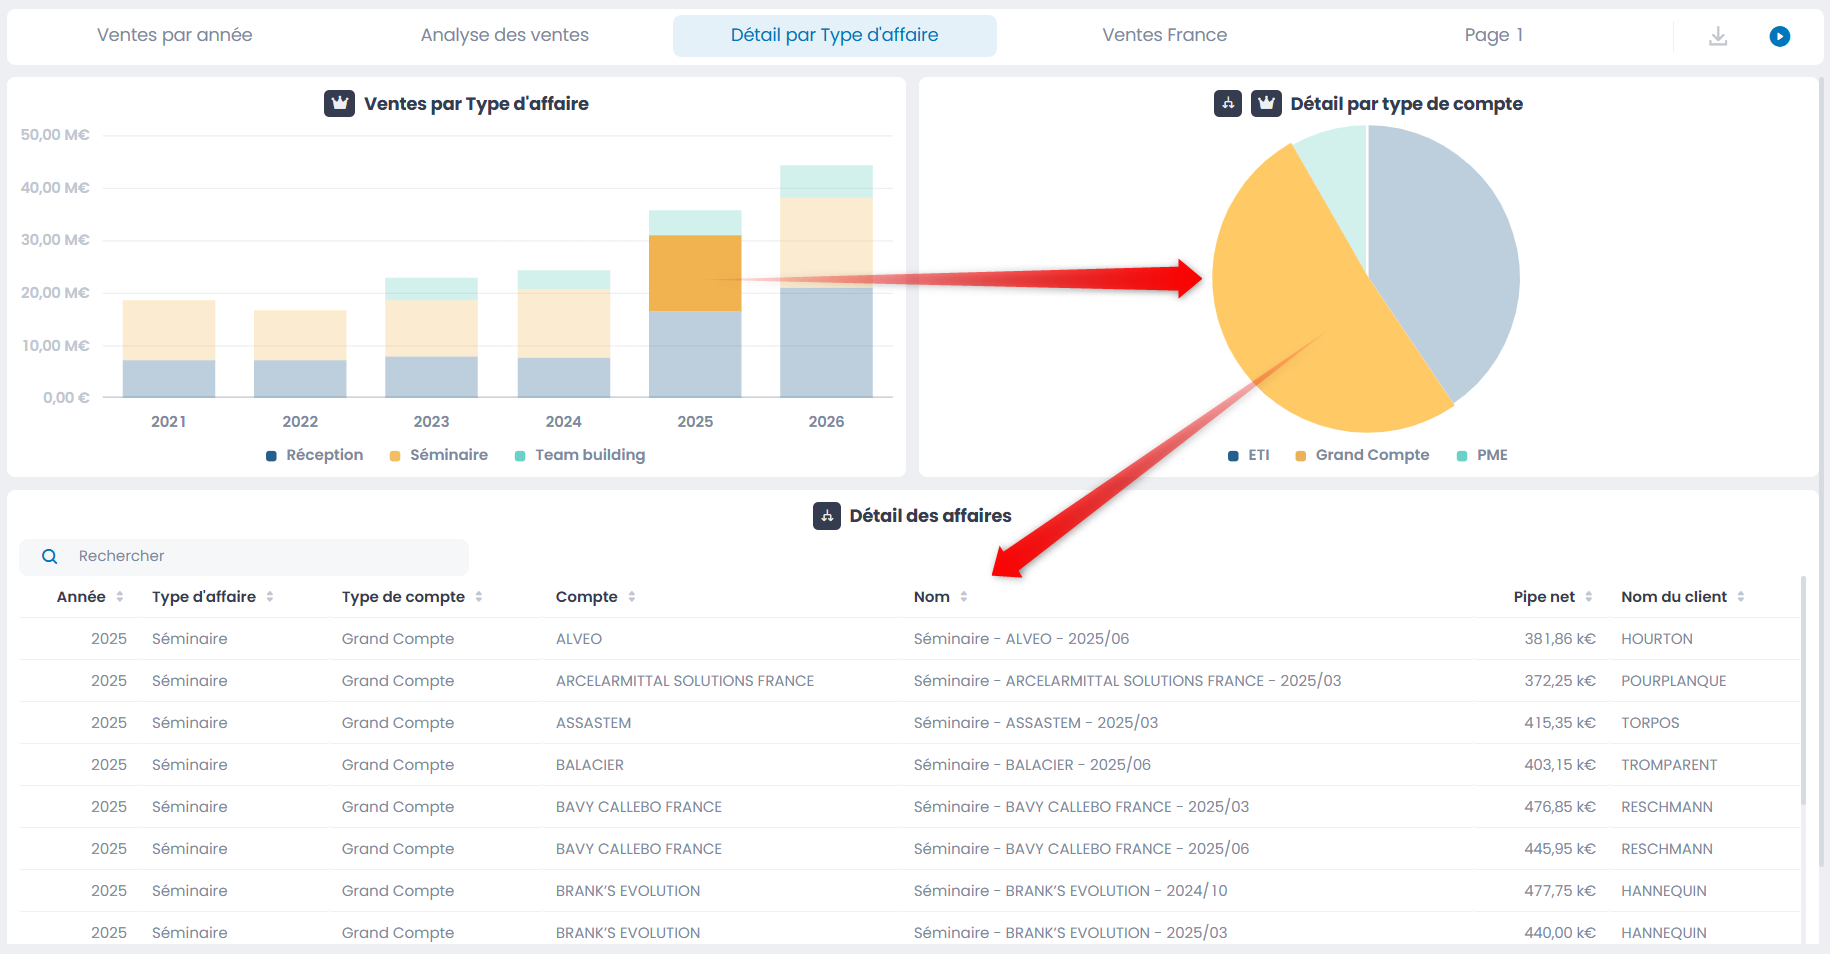Open the Ventes France tab
The width and height of the screenshot is (1830, 954).
pyautogui.click(x=1164, y=35)
